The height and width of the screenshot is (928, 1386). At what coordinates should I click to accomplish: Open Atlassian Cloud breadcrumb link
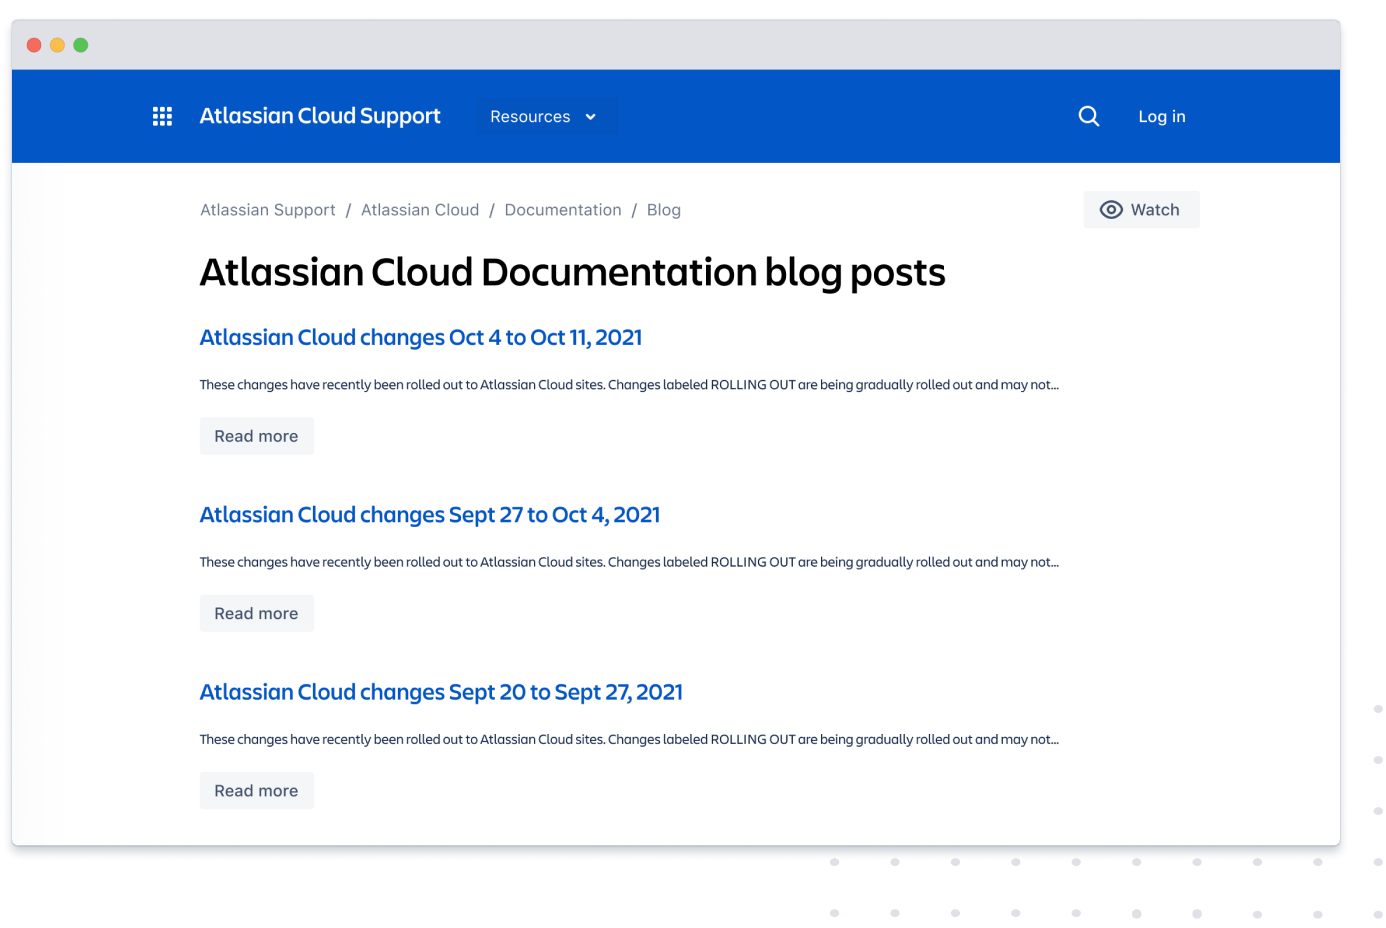420,209
